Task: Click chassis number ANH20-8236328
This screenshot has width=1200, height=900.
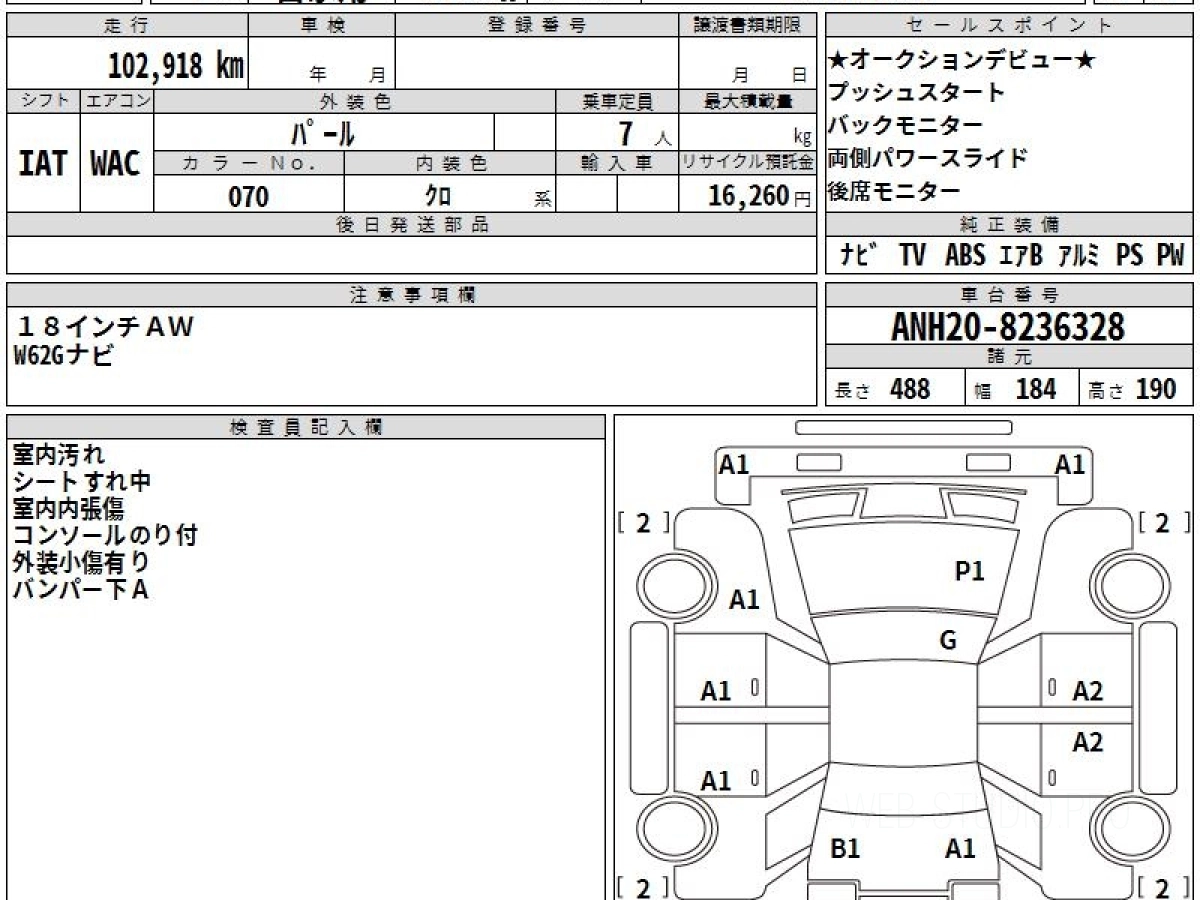Action: [1008, 327]
